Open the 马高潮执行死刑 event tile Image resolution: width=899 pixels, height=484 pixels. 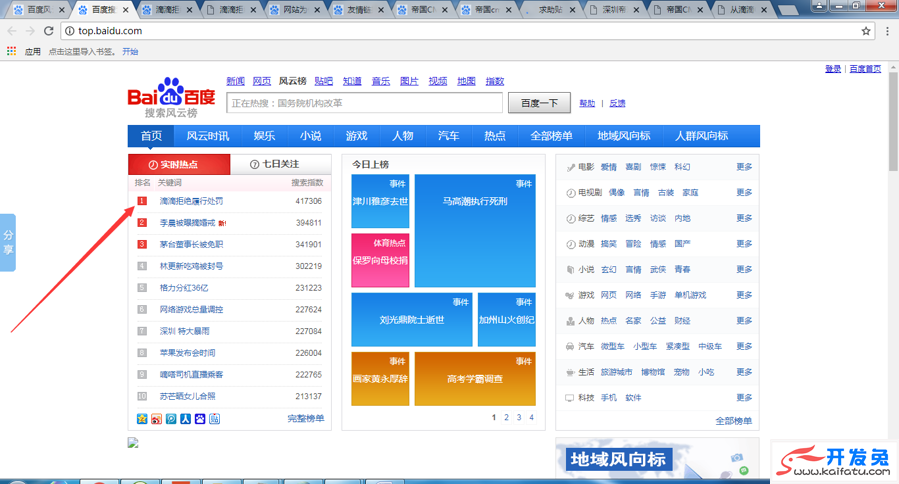pos(475,231)
